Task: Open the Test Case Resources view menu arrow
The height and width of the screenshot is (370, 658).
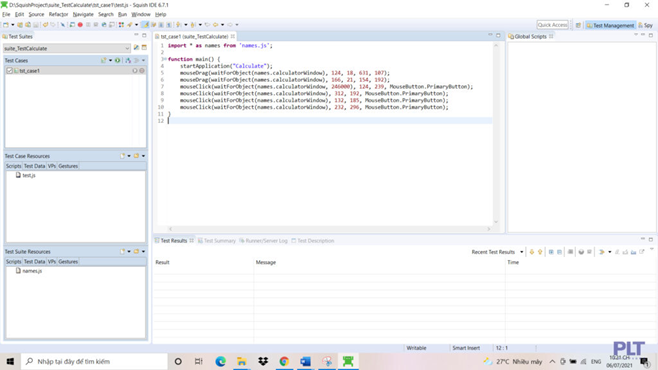Action: [144, 156]
